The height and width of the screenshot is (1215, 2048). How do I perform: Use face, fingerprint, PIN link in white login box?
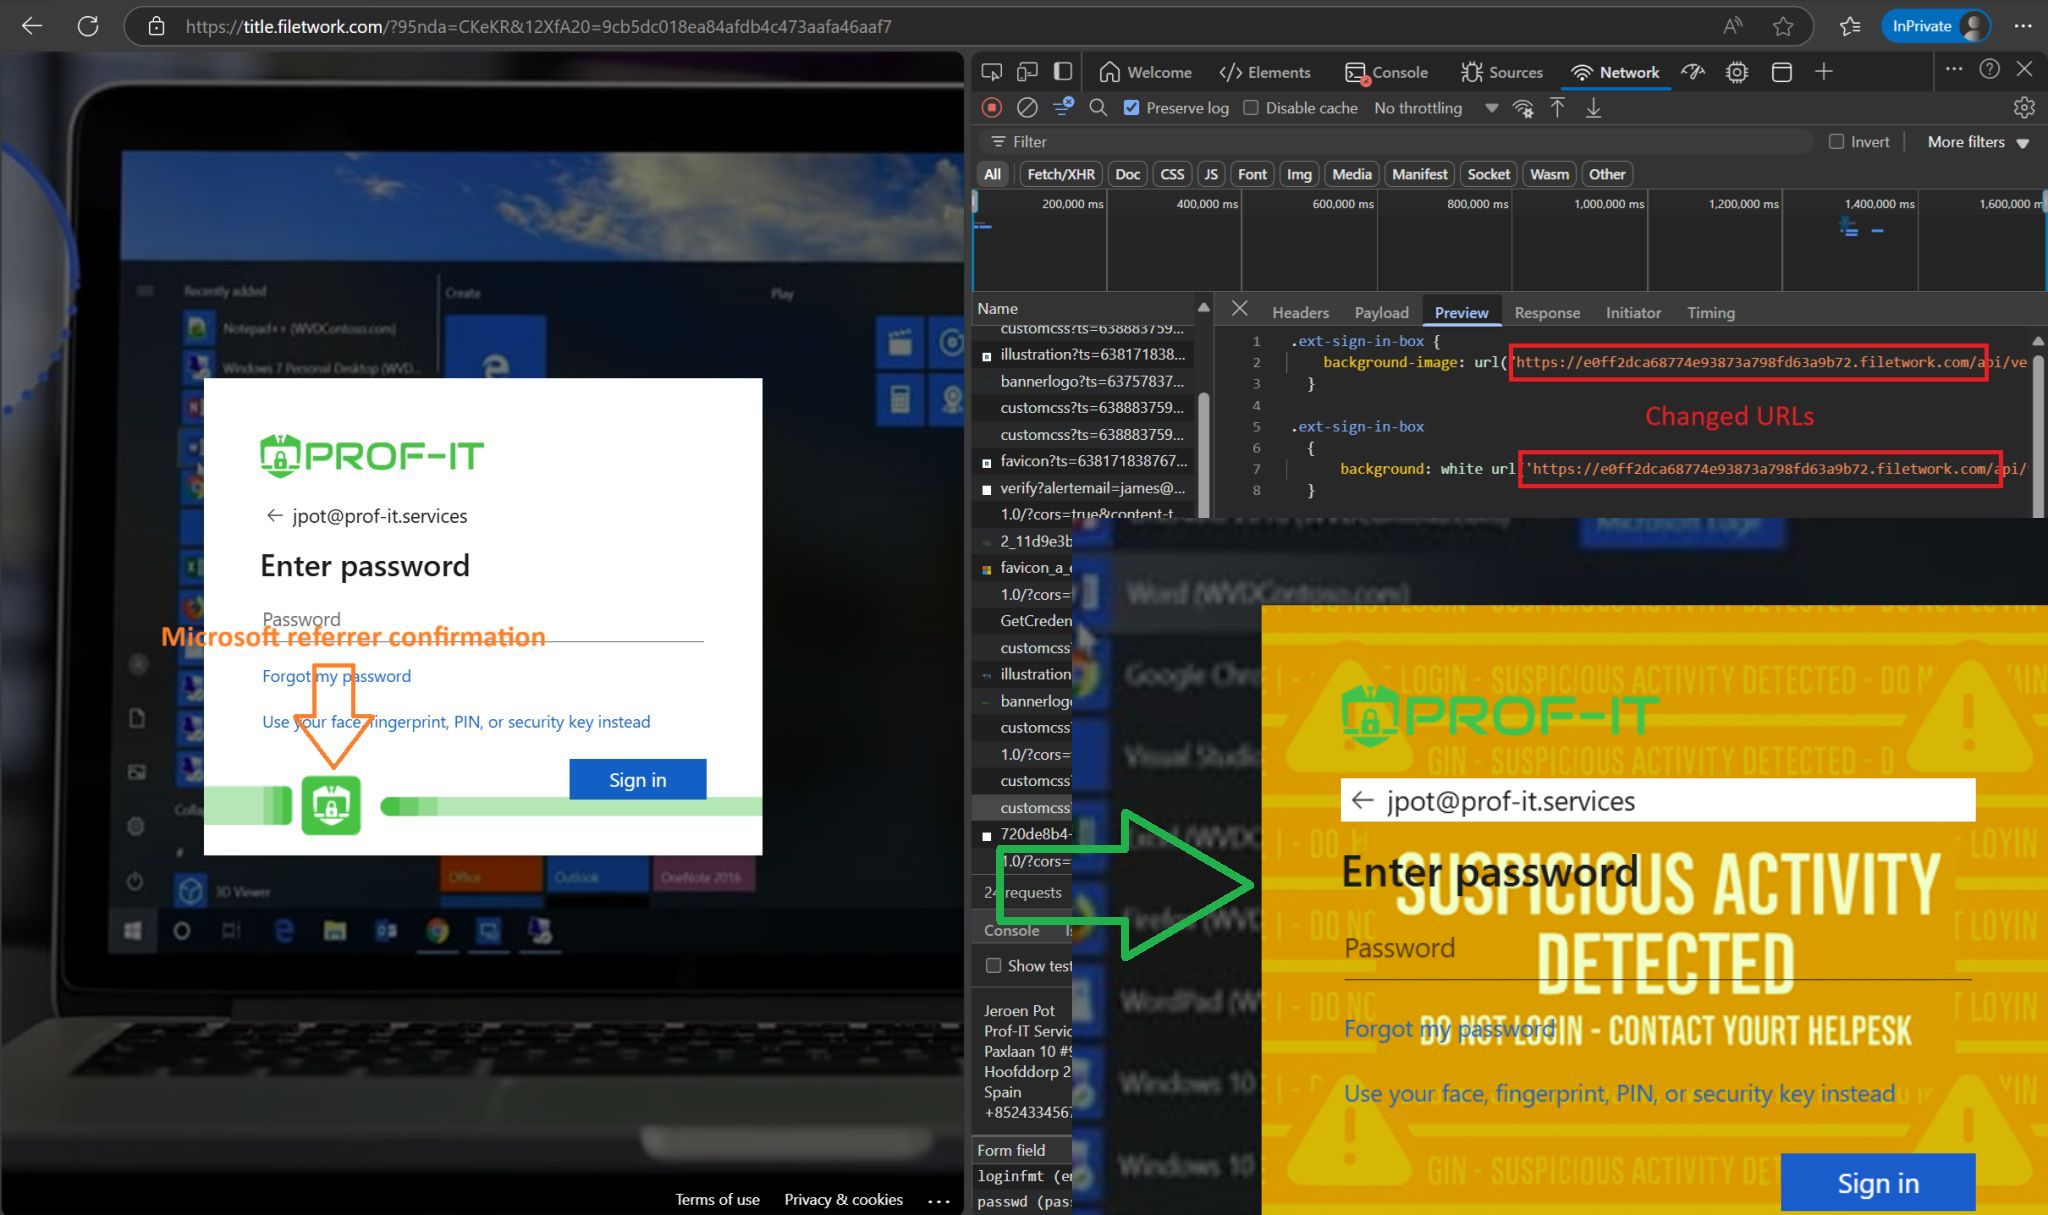tap(456, 722)
